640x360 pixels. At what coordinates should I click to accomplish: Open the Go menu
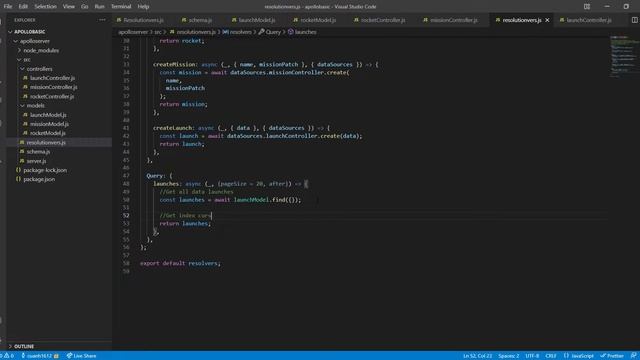pos(84,7)
